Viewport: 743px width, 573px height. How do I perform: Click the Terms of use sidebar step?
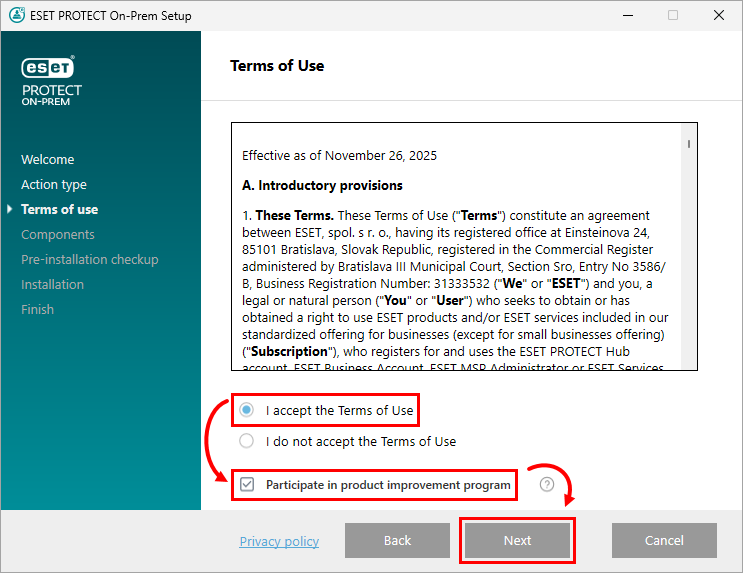click(60, 210)
